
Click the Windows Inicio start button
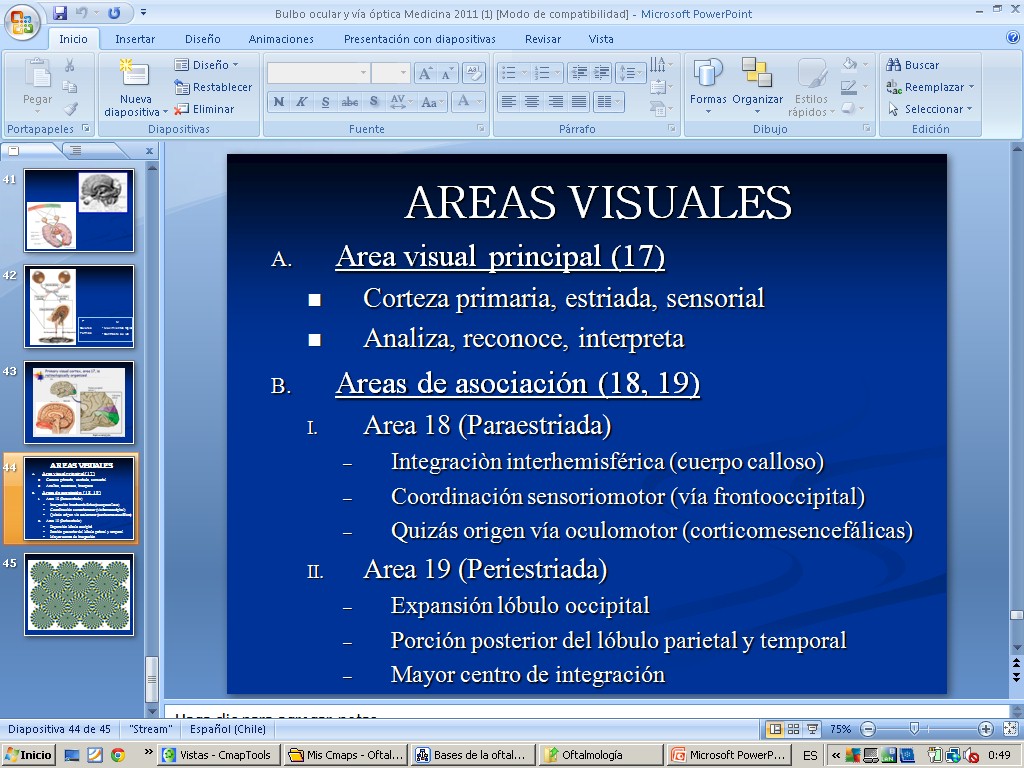click(28, 755)
